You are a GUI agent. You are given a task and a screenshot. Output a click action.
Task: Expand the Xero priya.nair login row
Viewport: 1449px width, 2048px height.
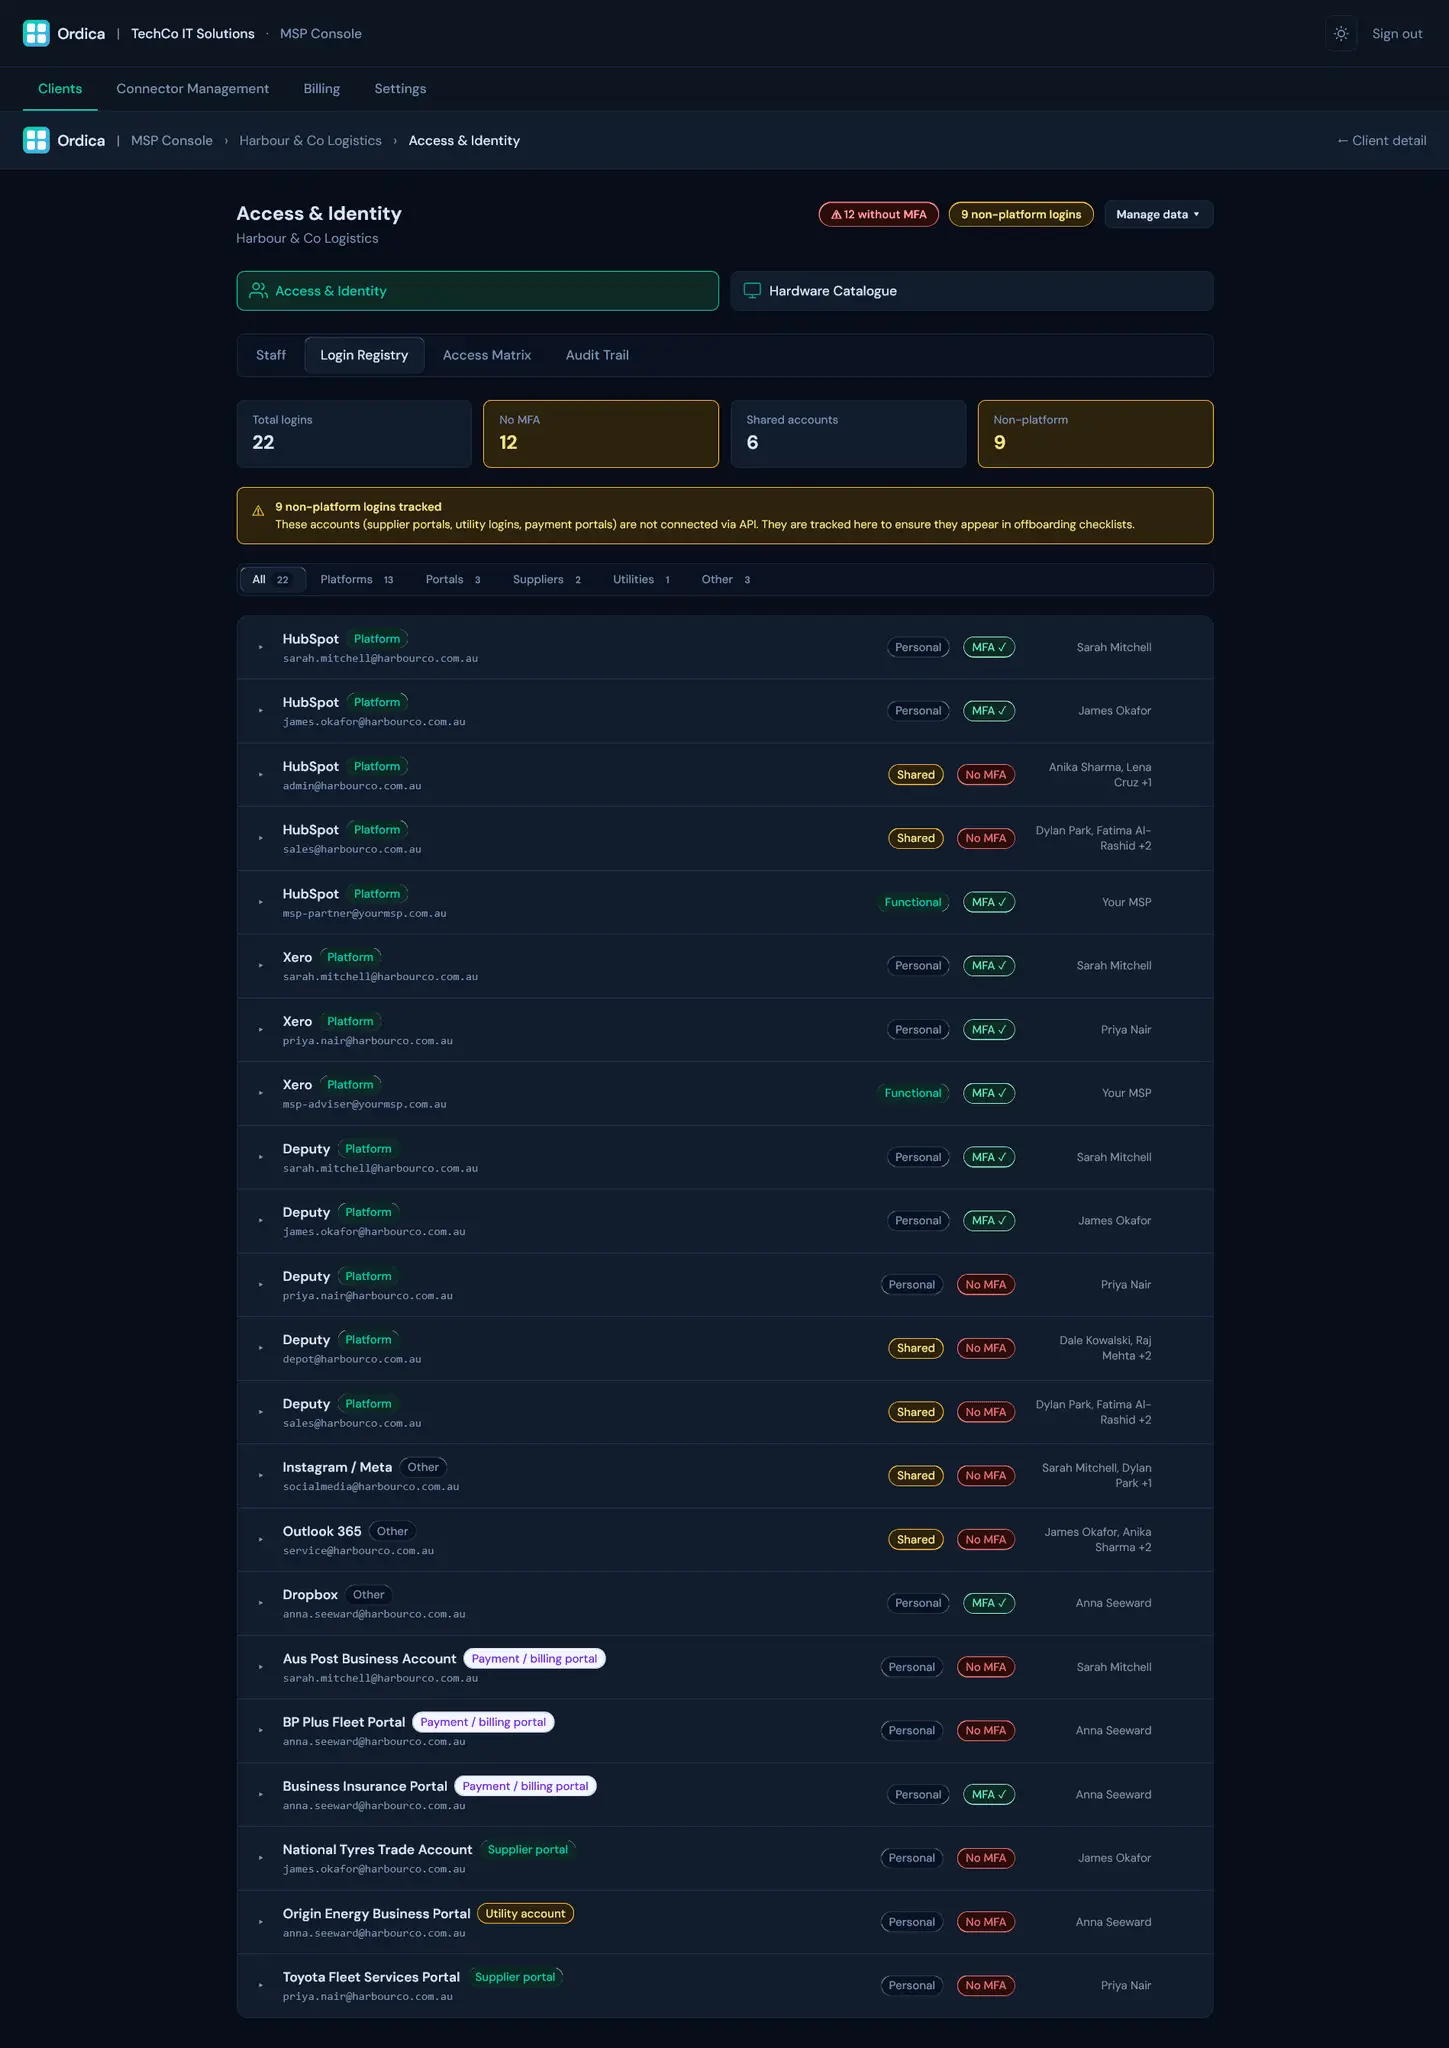pos(261,1030)
